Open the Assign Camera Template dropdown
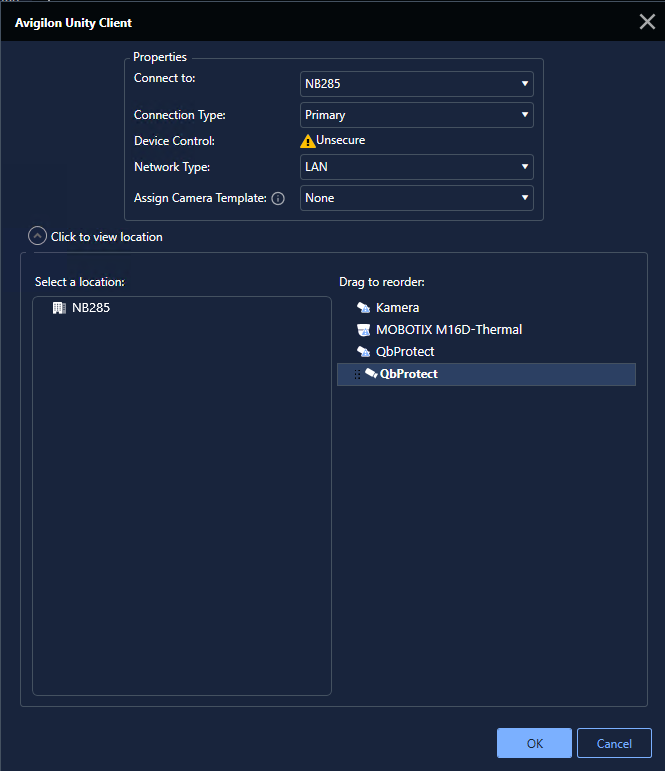The image size is (665, 771). pyautogui.click(x=416, y=198)
